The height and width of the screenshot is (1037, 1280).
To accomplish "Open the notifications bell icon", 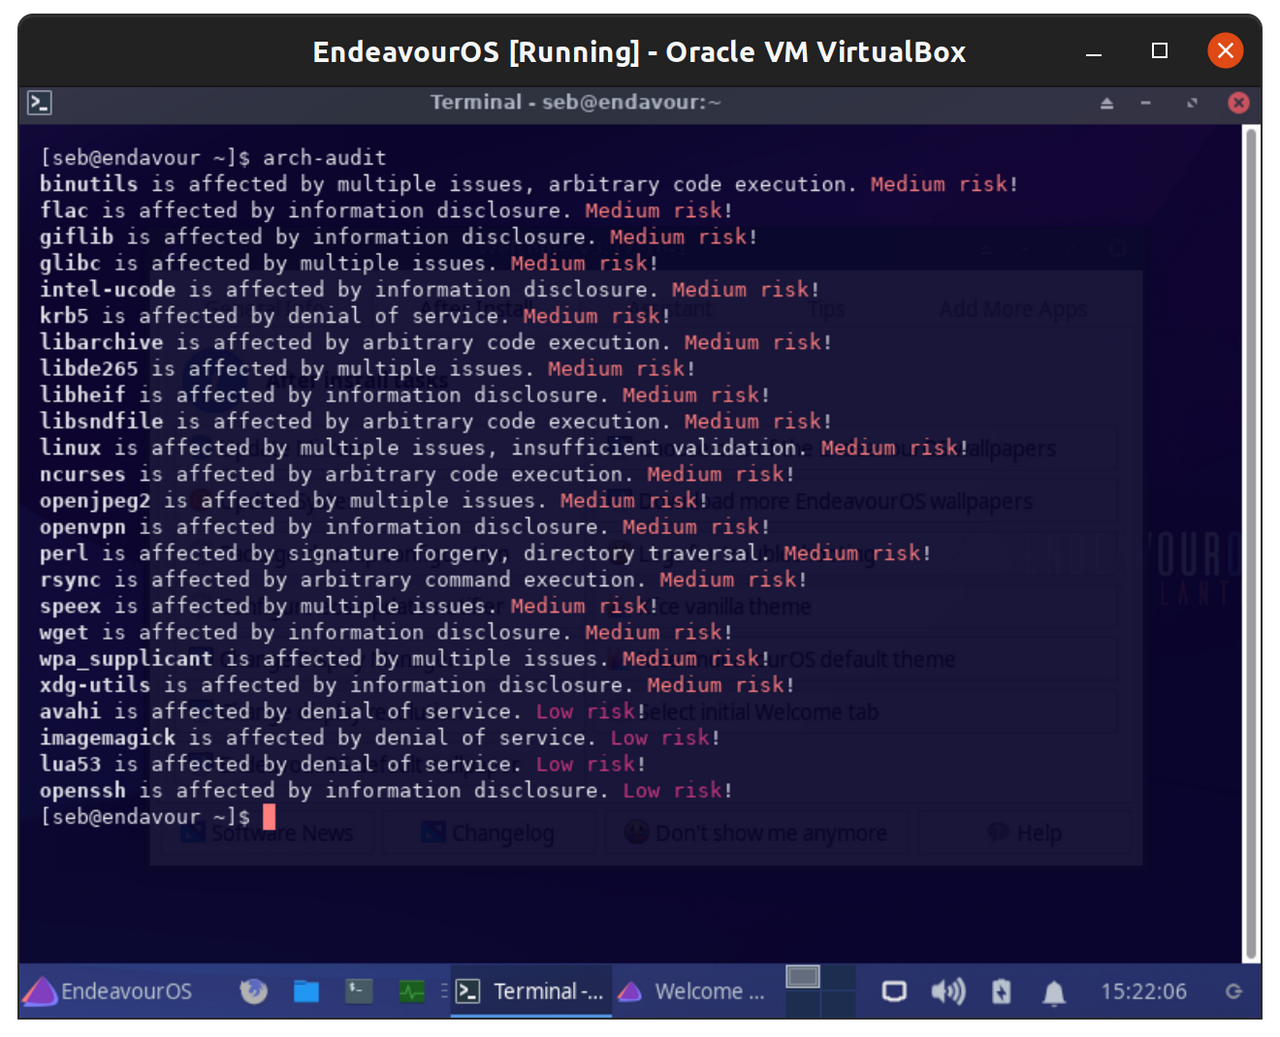I will tap(1054, 992).
